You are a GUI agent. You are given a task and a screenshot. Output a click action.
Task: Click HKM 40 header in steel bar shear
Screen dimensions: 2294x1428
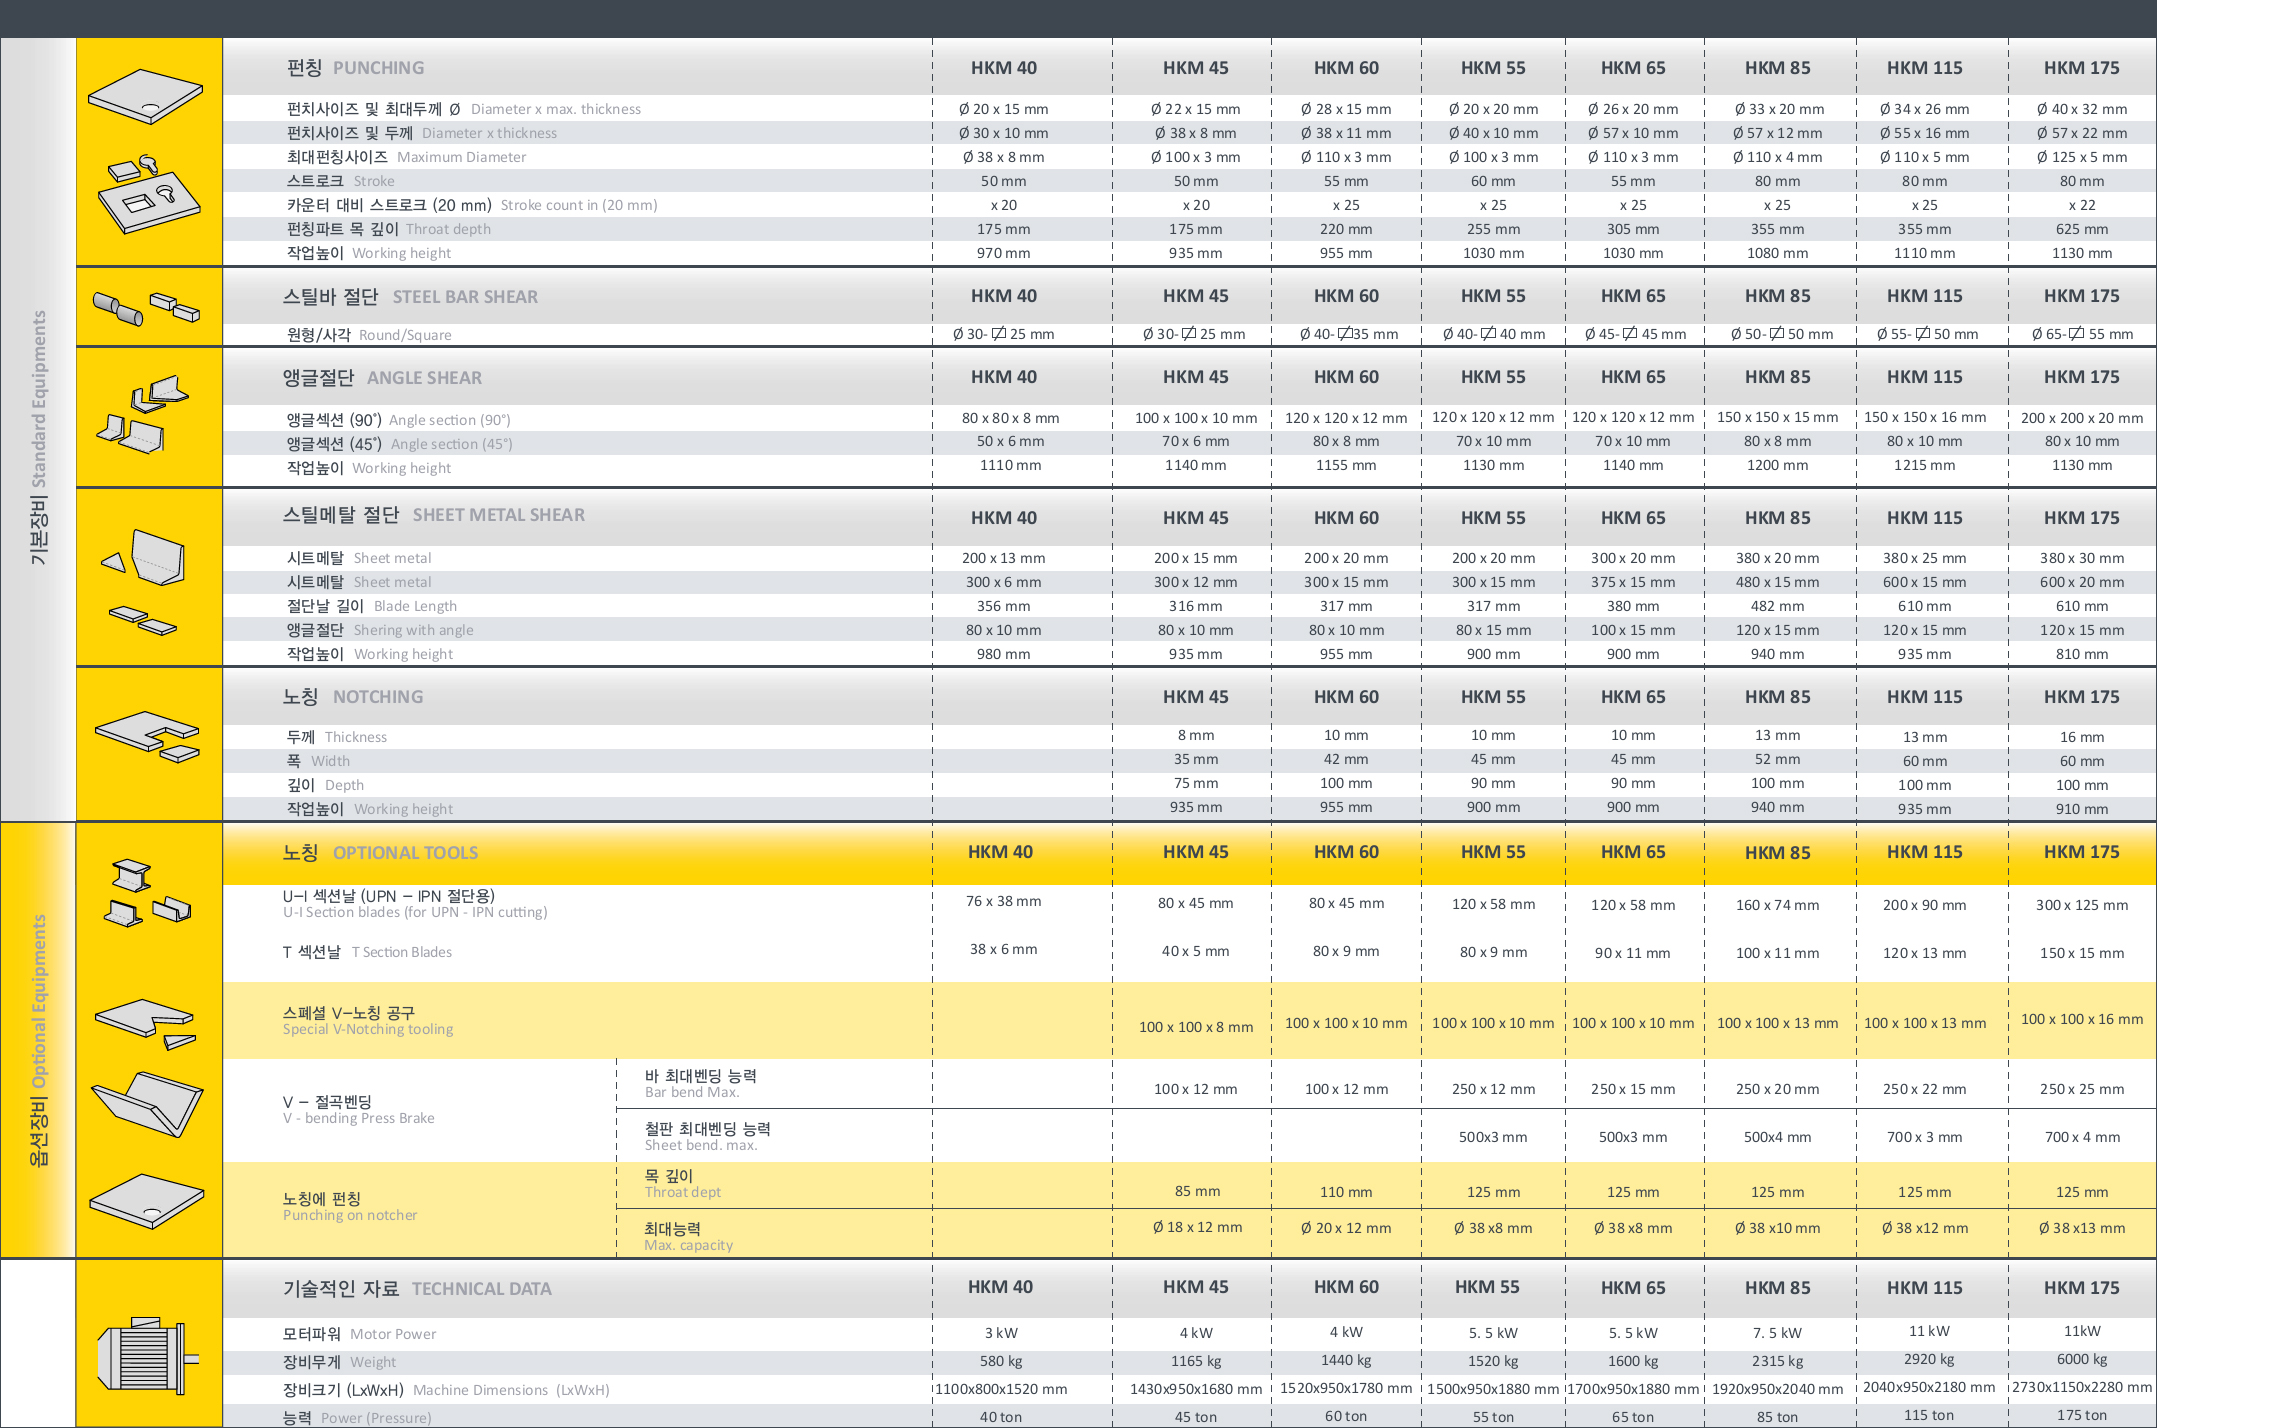1003,296
